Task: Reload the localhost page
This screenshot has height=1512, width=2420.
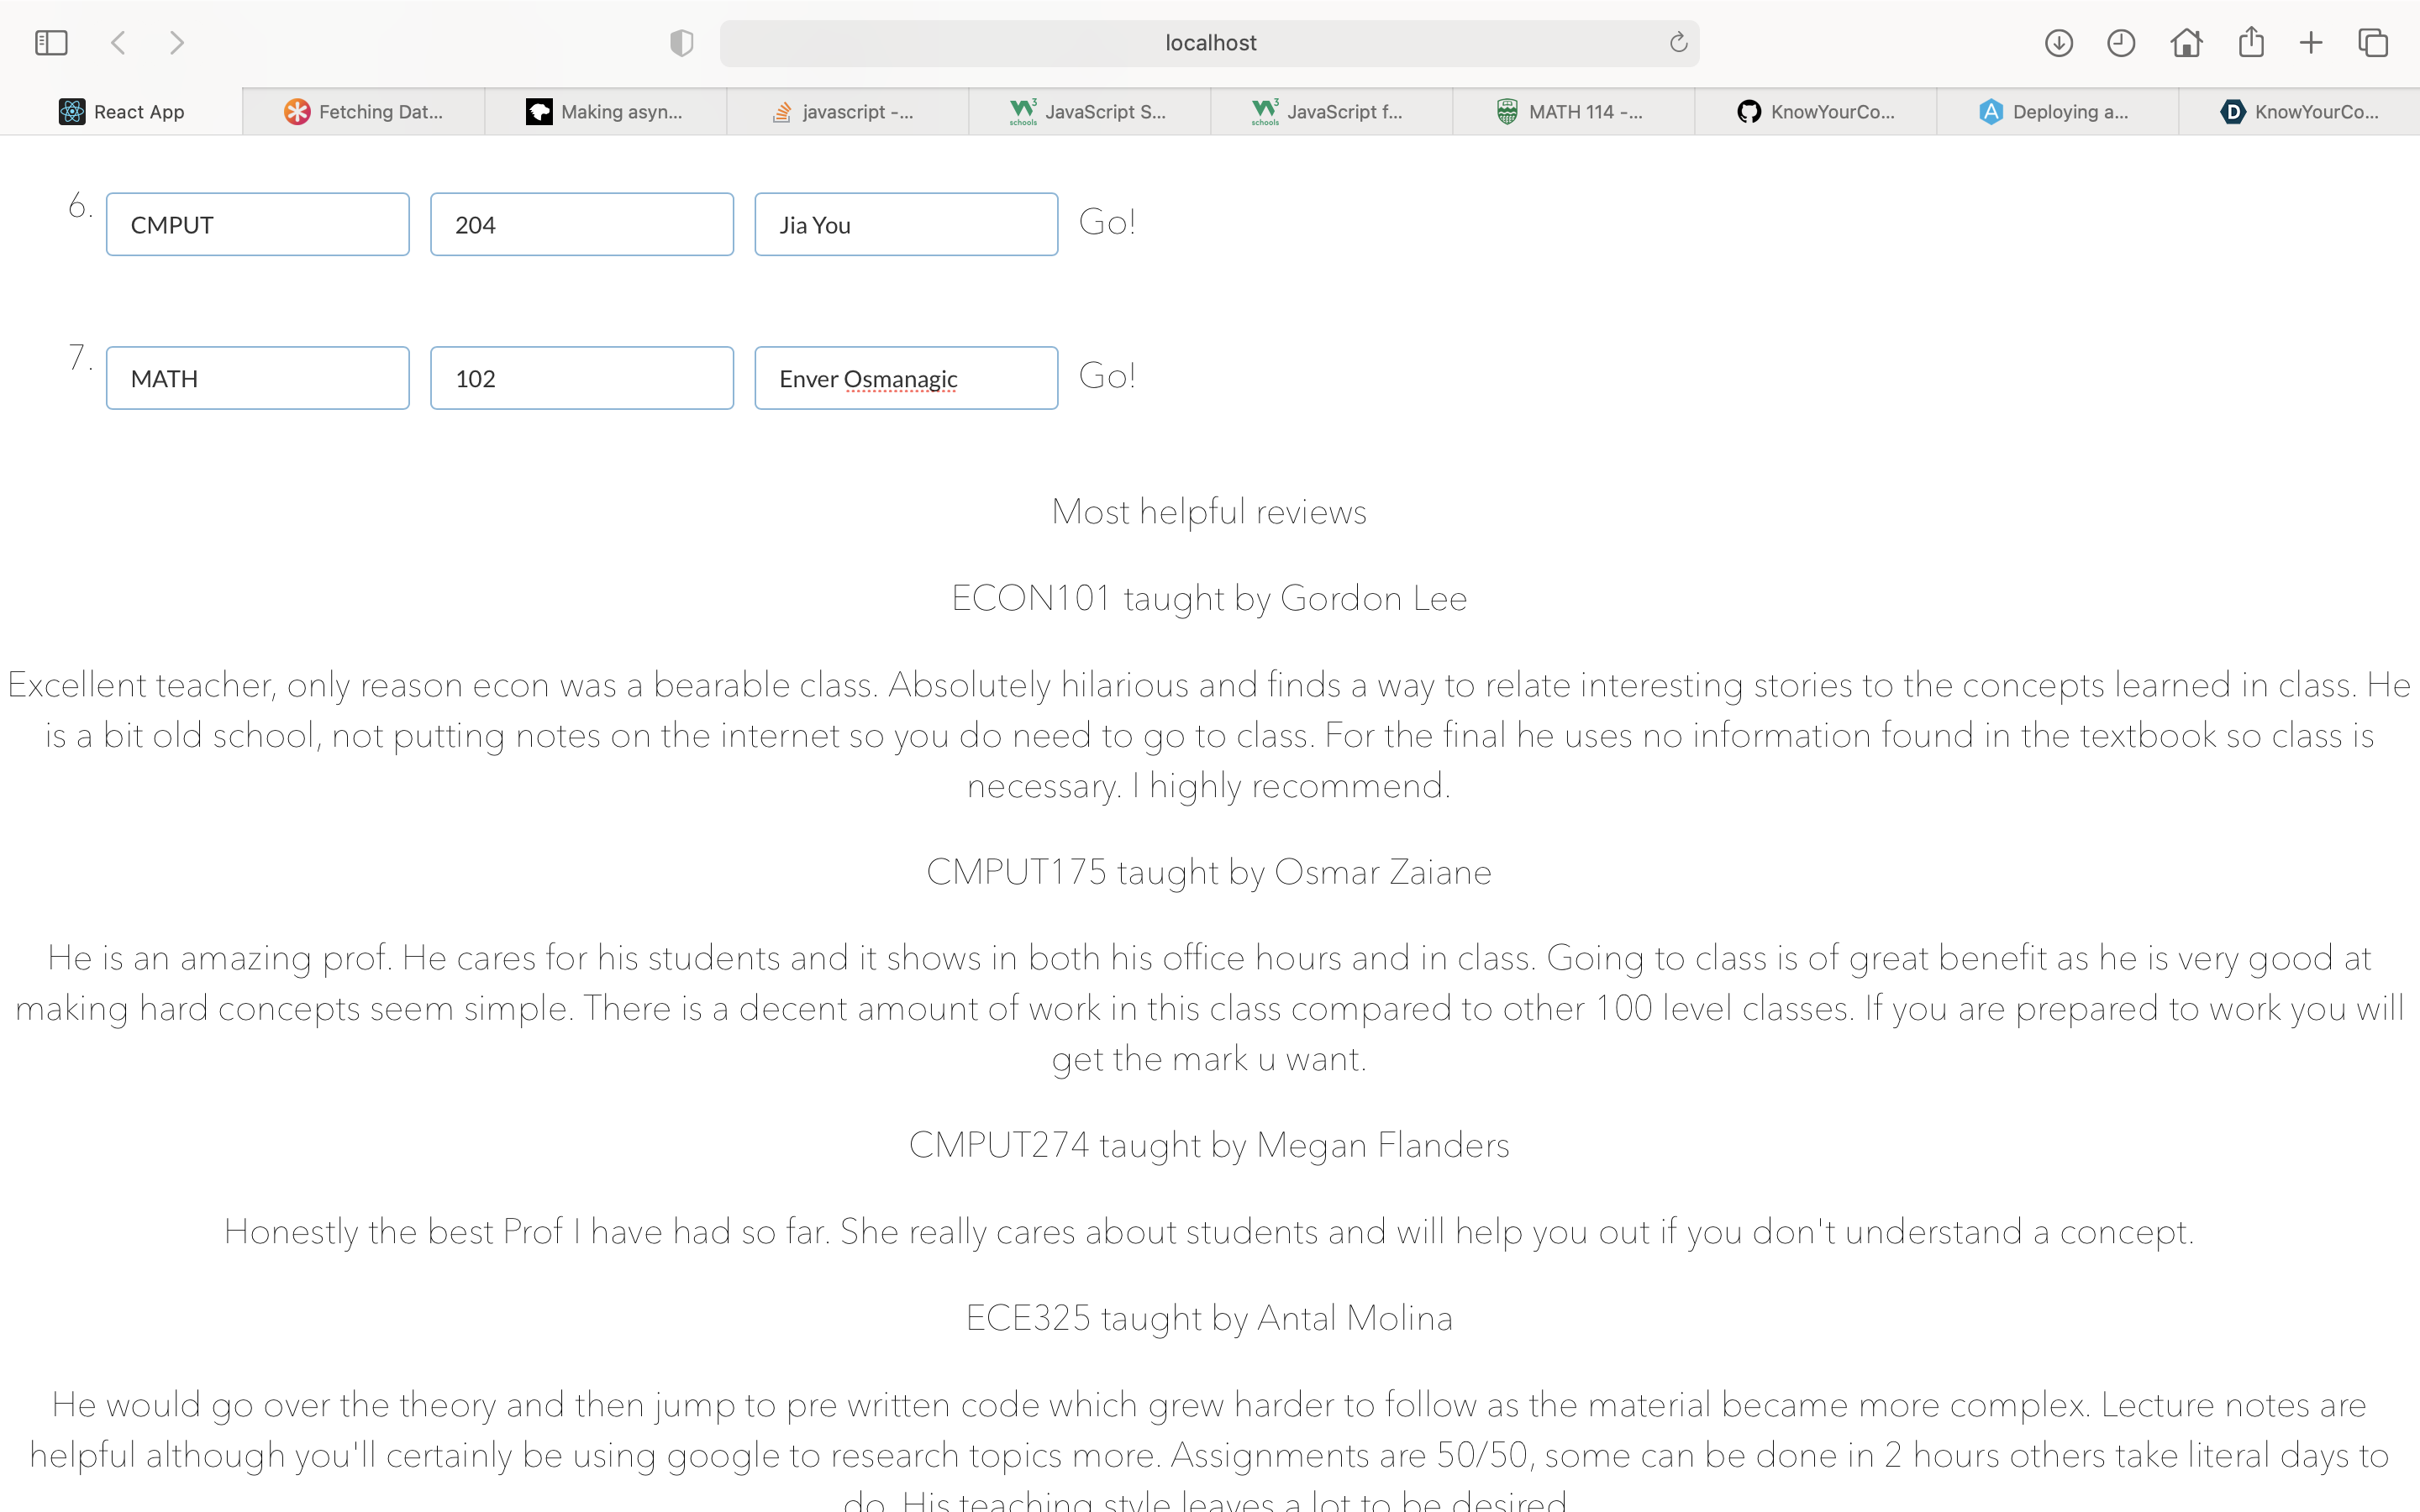Action: tap(1678, 43)
